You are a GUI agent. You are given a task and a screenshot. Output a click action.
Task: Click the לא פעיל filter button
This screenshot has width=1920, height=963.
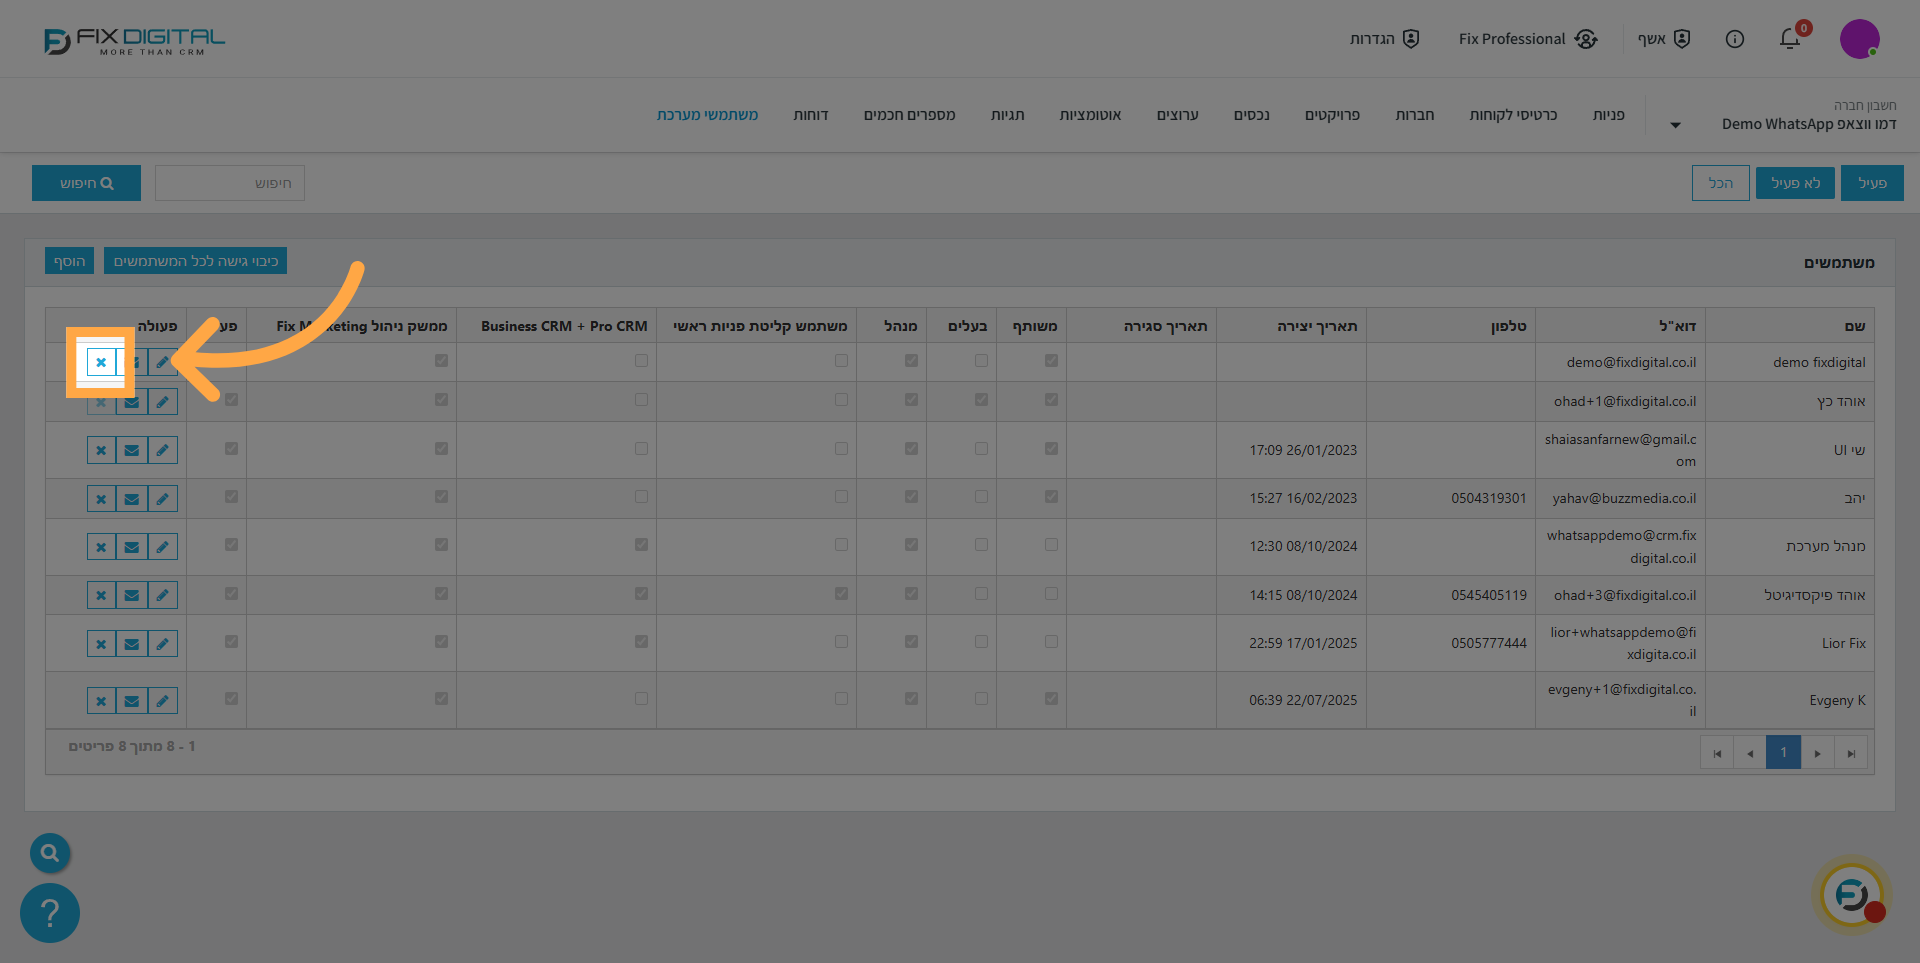1795,183
